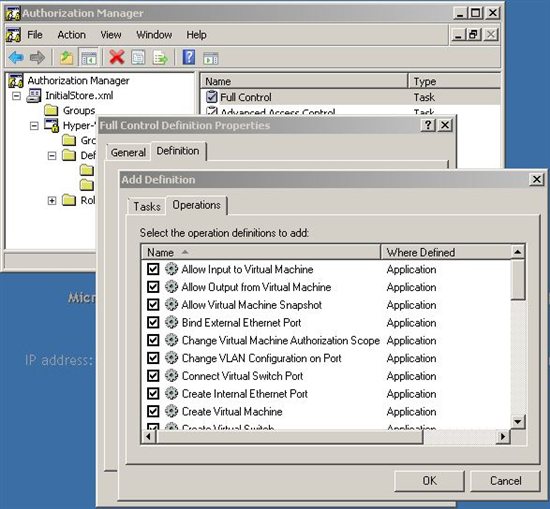
Task: Open the View menu
Action: (x=111, y=35)
